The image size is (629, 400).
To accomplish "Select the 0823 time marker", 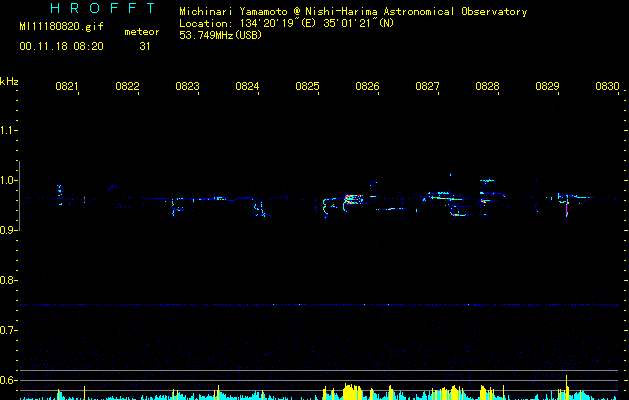I will [x=187, y=87].
